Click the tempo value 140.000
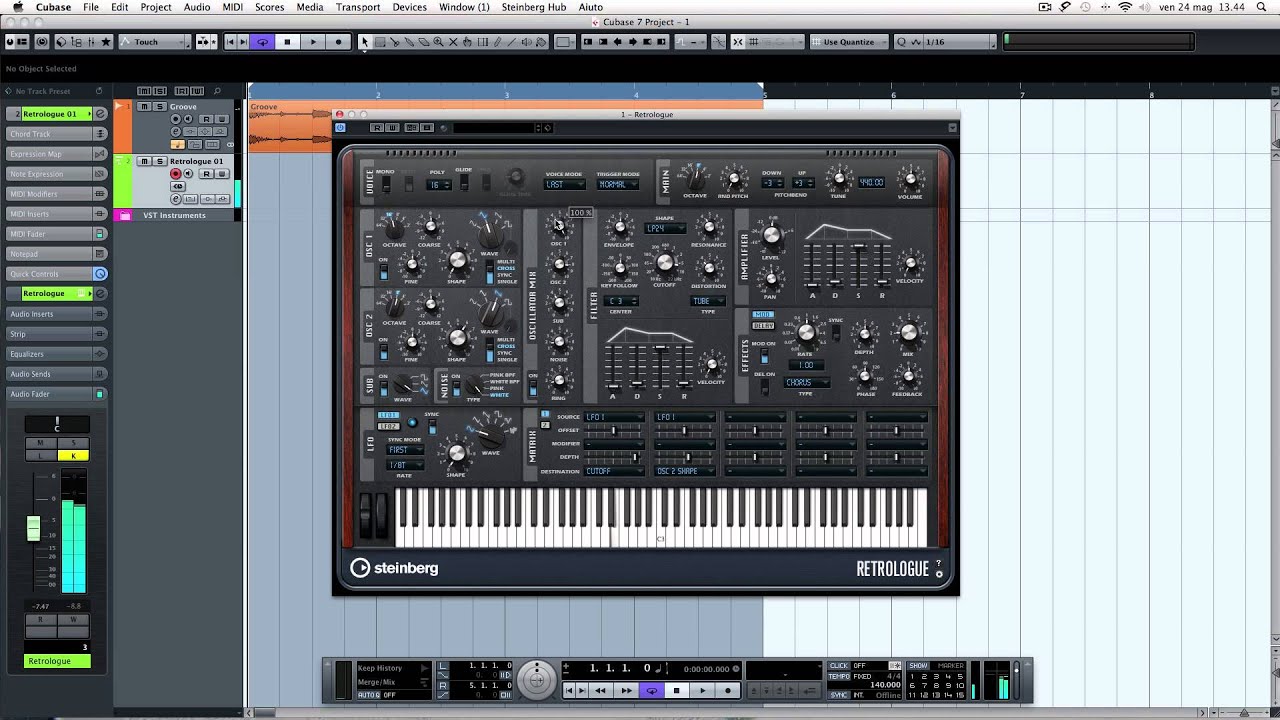Viewport: 1280px width, 720px height. tap(885, 685)
